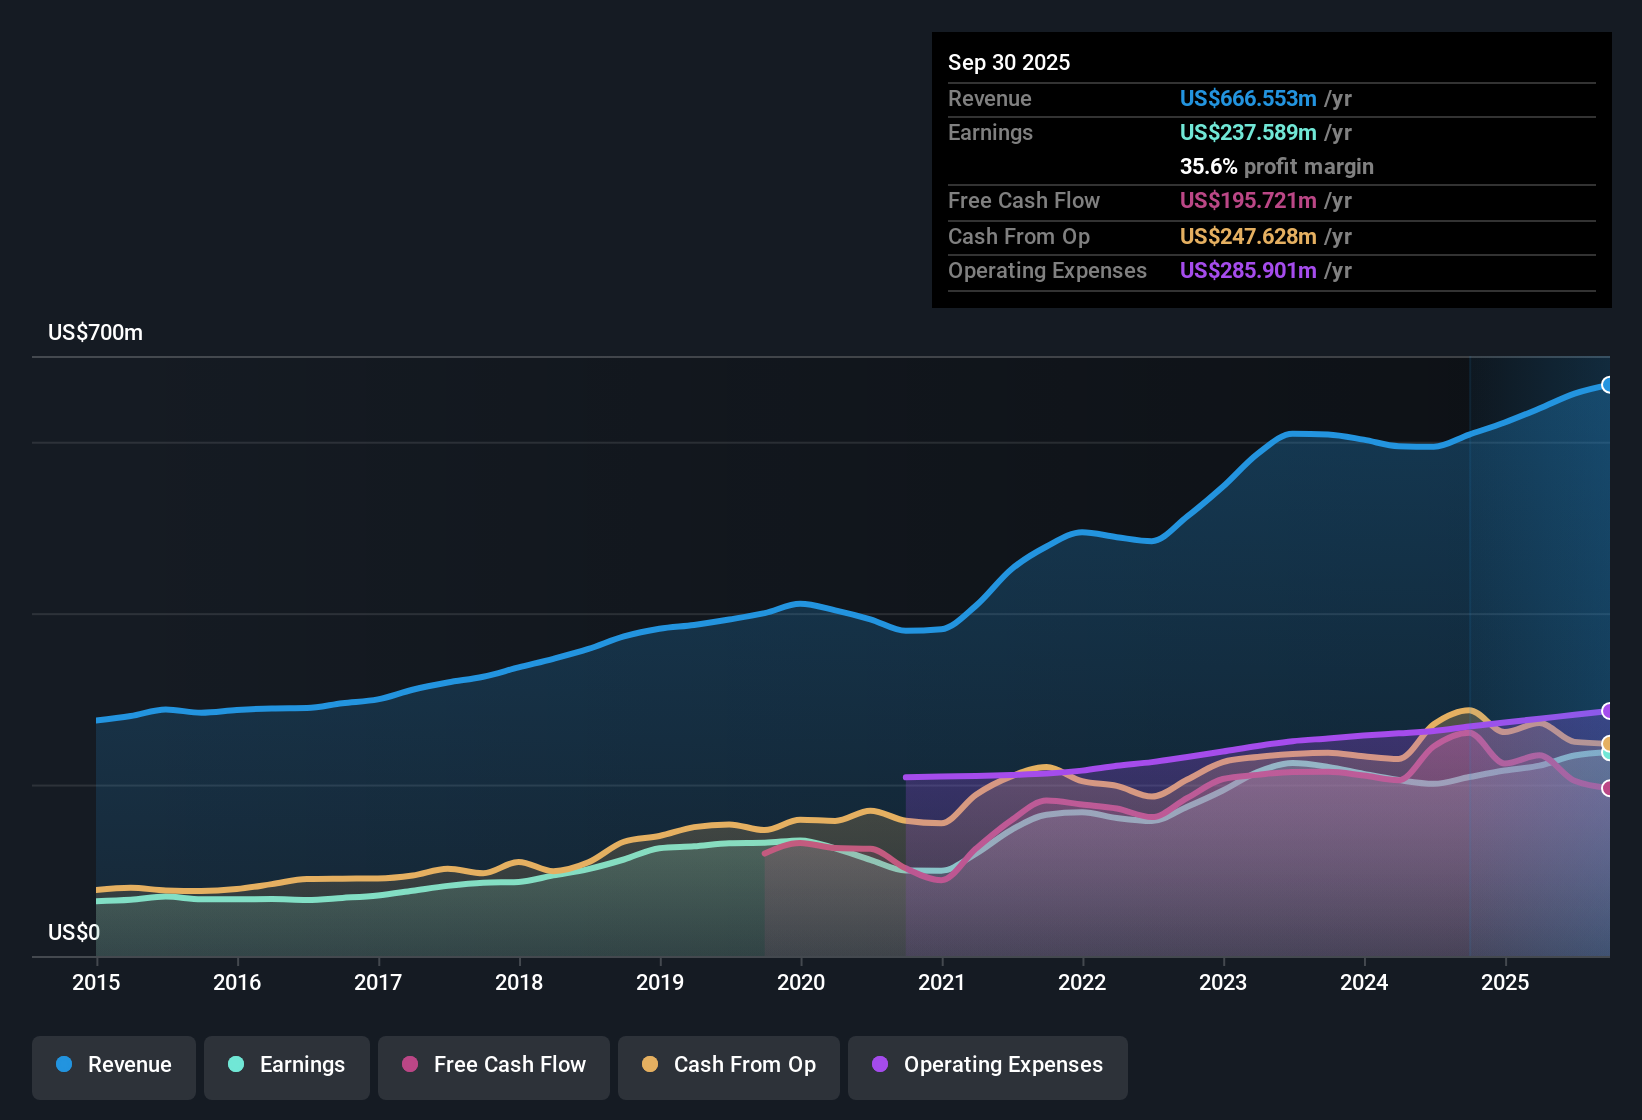Click the 2020 label on the x-axis
The image size is (1642, 1120).
[801, 983]
